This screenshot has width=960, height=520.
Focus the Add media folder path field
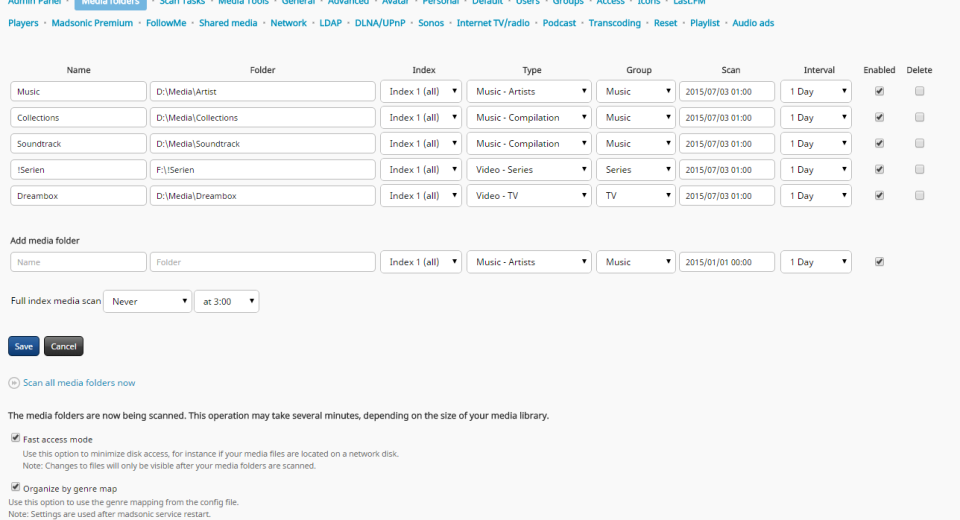pyautogui.click(x=263, y=262)
